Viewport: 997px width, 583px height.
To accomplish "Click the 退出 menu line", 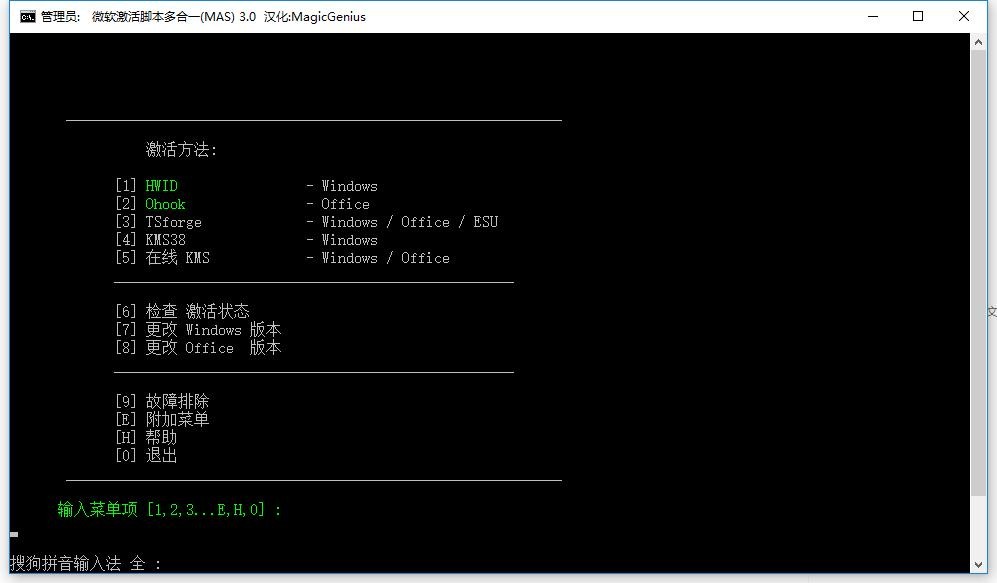I will coord(146,455).
